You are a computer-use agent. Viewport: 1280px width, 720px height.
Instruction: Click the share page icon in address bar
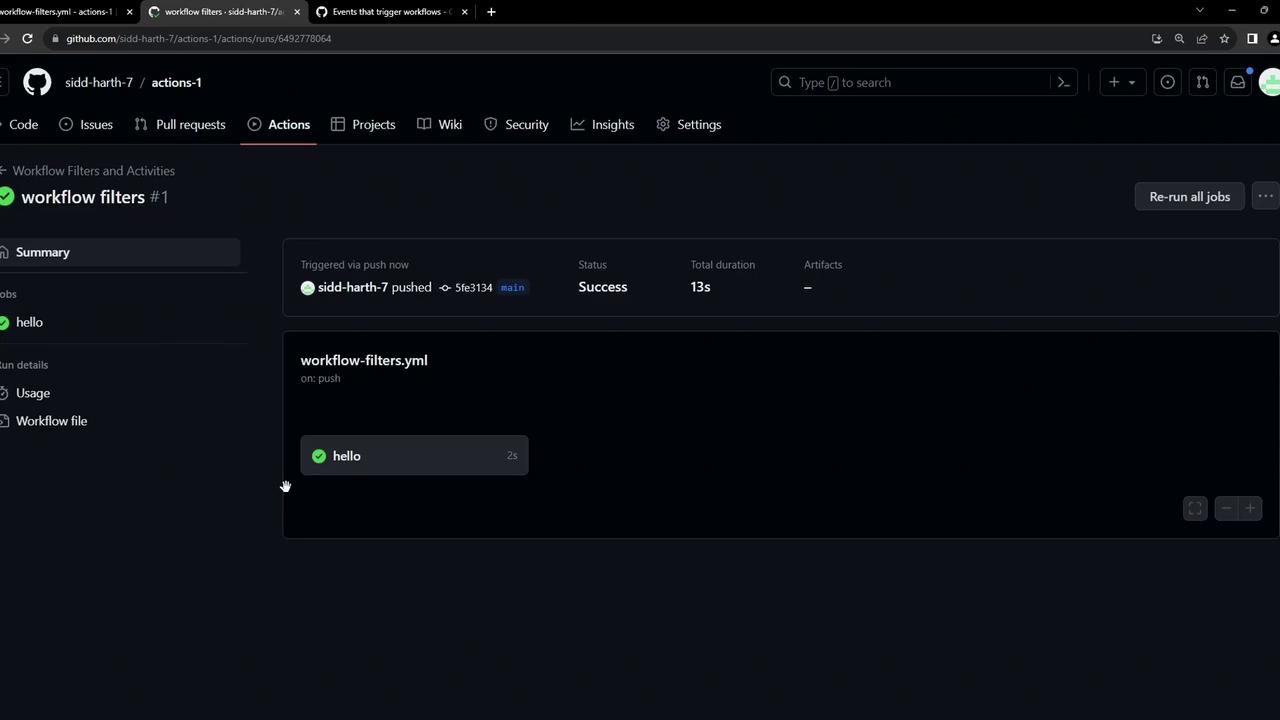point(1202,38)
